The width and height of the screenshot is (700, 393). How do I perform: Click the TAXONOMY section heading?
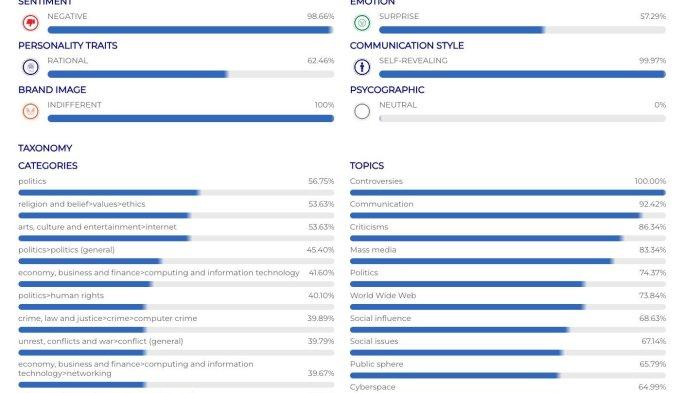[x=45, y=148]
